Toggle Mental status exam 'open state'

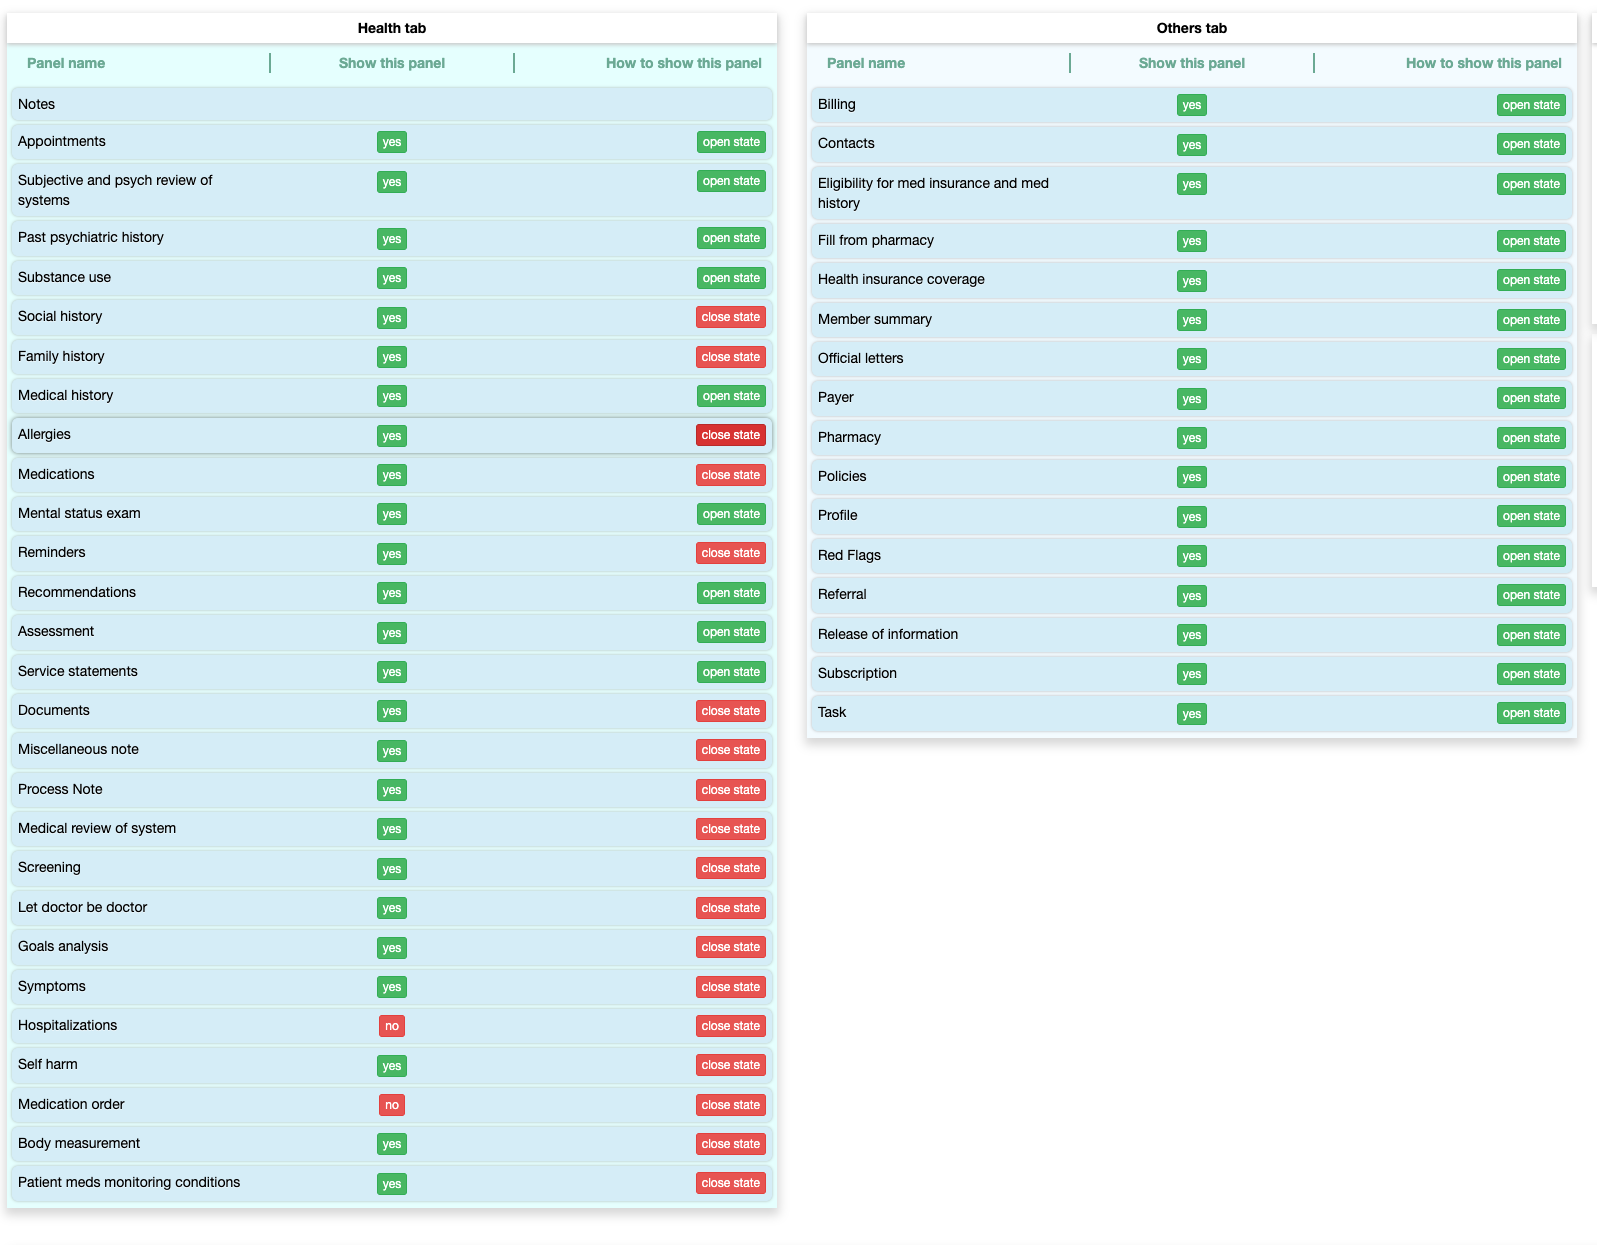tap(731, 514)
